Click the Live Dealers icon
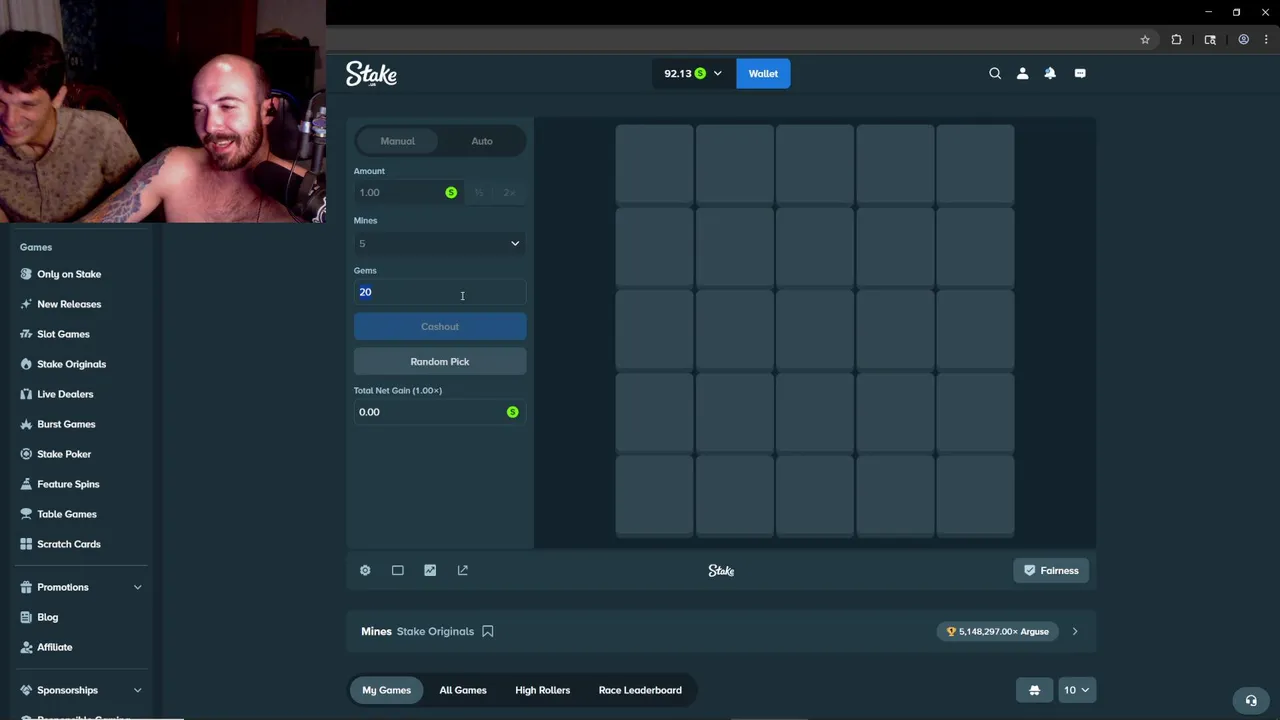 [26, 394]
